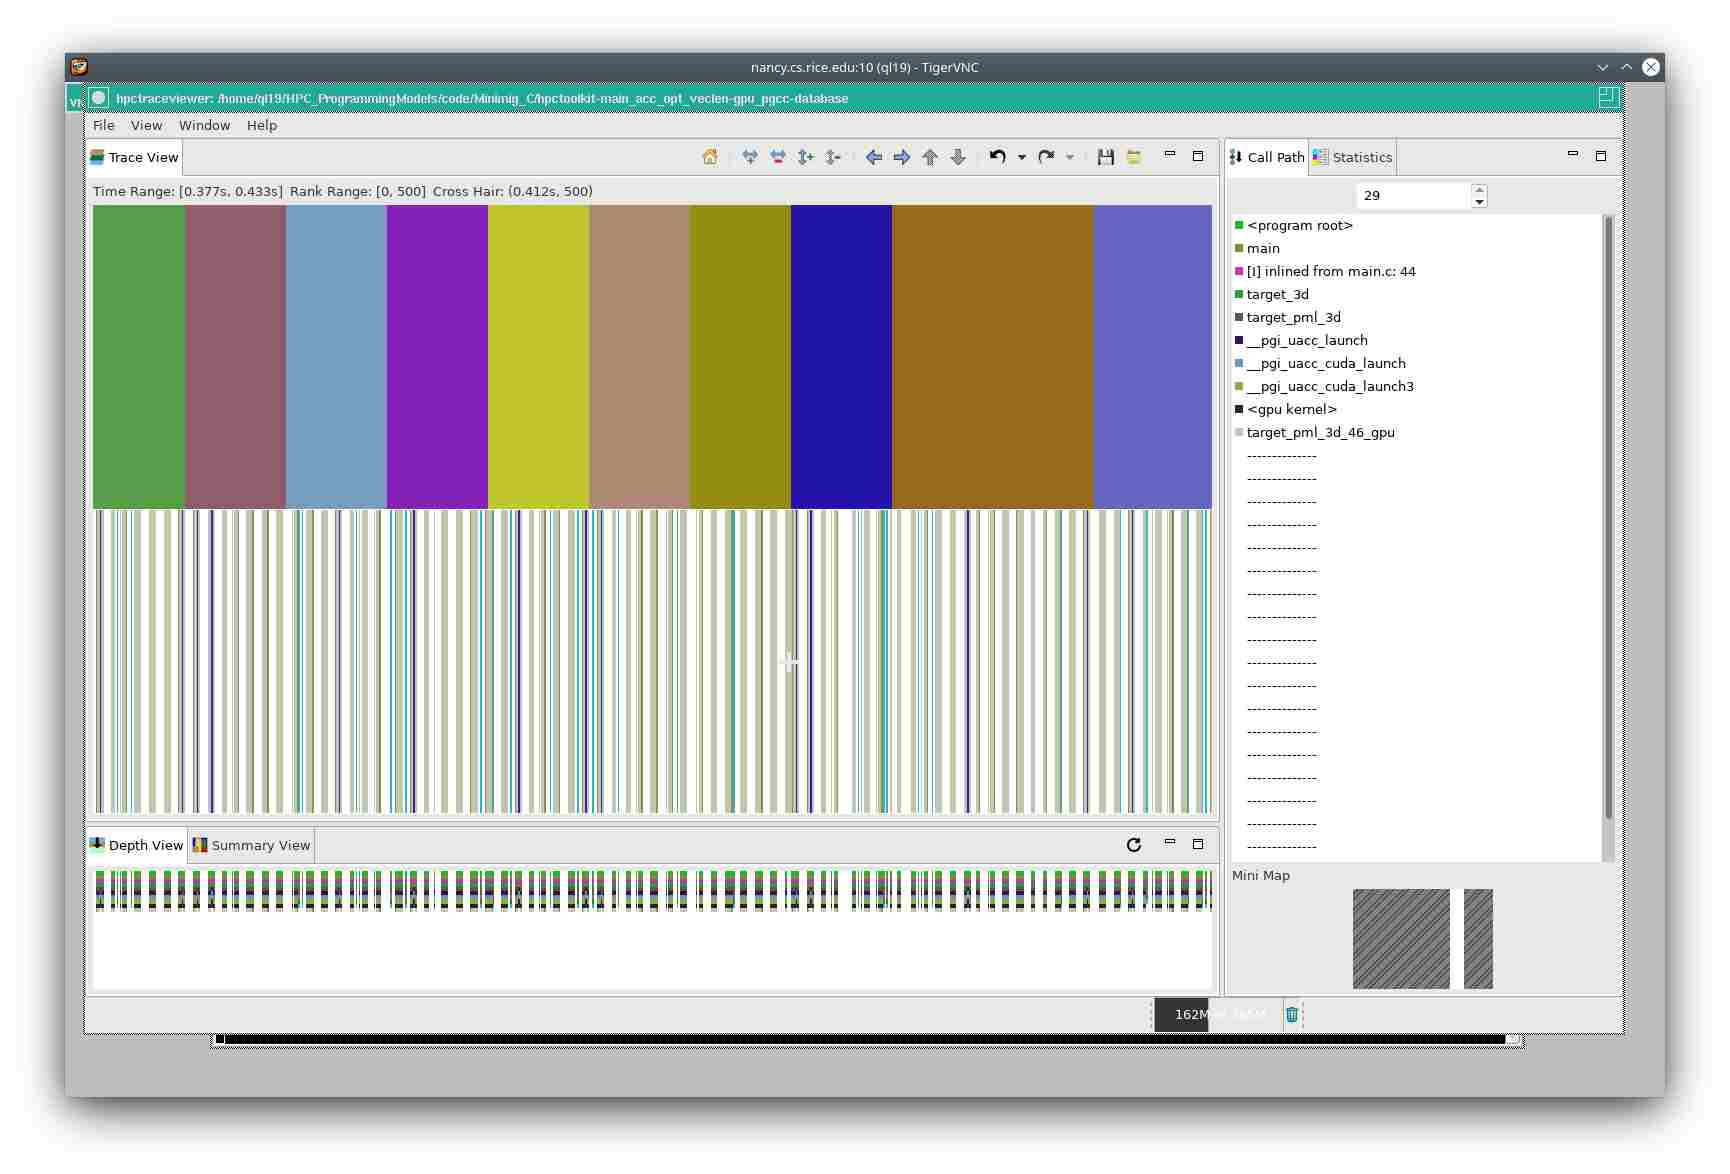Click the small Mini Map hatched region

pos(1478,939)
